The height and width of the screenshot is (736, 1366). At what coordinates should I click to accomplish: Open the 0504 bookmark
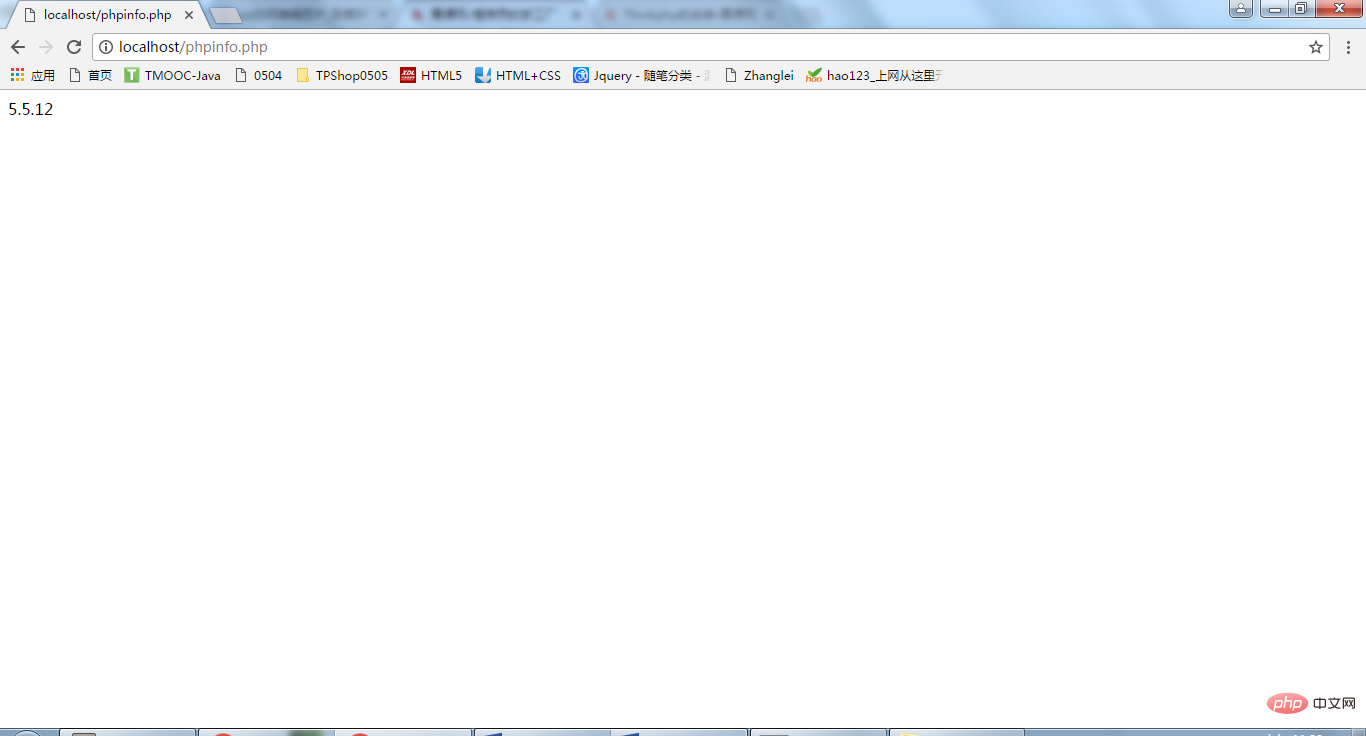point(258,75)
